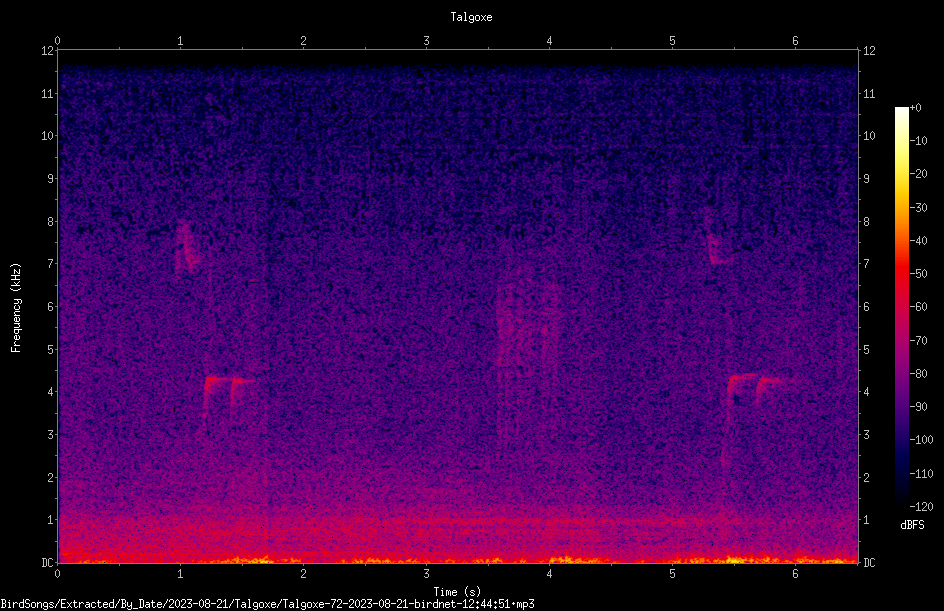Click the Frequency (kHz) axis label

coord(16,308)
